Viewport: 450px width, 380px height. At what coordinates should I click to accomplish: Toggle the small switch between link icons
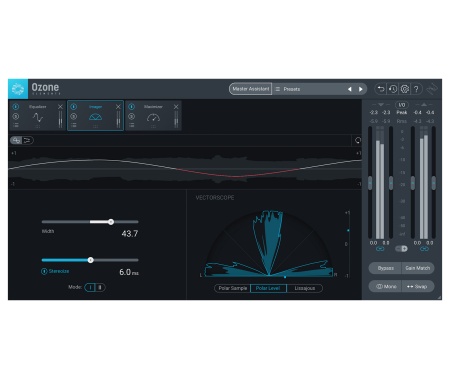[x=402, y=249]
